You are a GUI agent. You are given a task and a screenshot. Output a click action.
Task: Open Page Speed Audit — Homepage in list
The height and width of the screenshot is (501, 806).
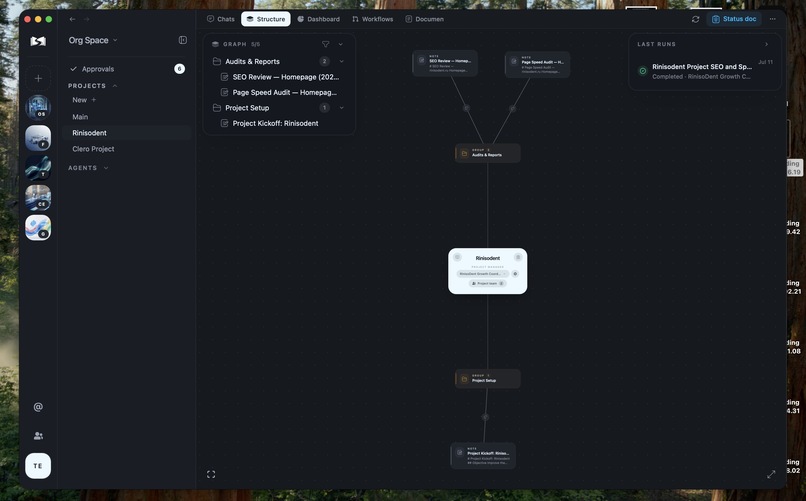click(x=285, y=92)
